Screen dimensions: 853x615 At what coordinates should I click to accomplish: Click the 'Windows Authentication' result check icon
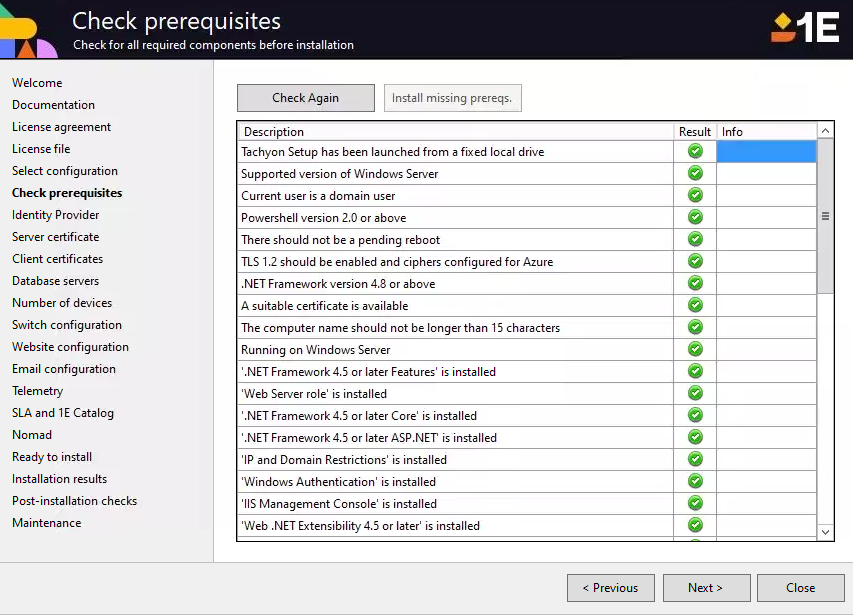[695, 482]
